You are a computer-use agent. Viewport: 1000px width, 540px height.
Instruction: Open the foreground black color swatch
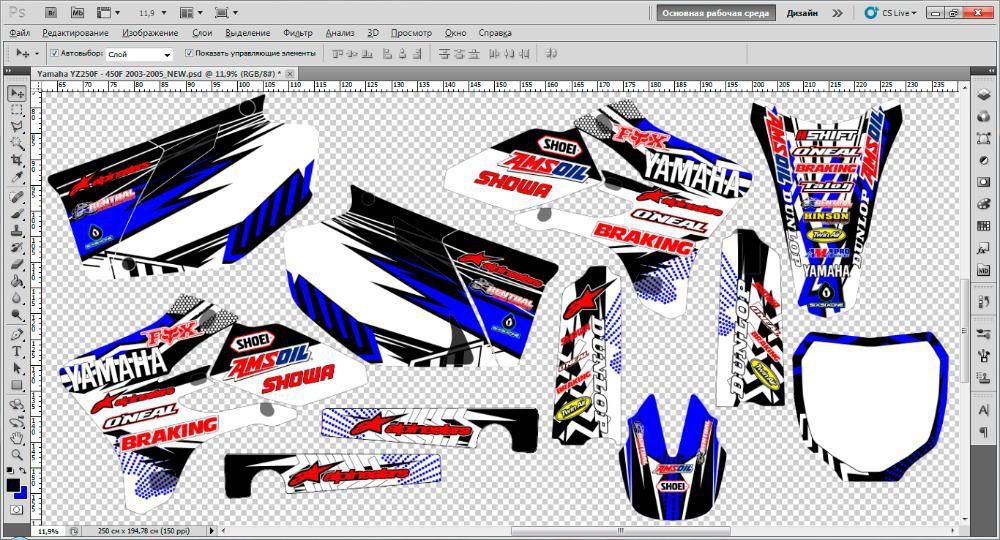11,485
